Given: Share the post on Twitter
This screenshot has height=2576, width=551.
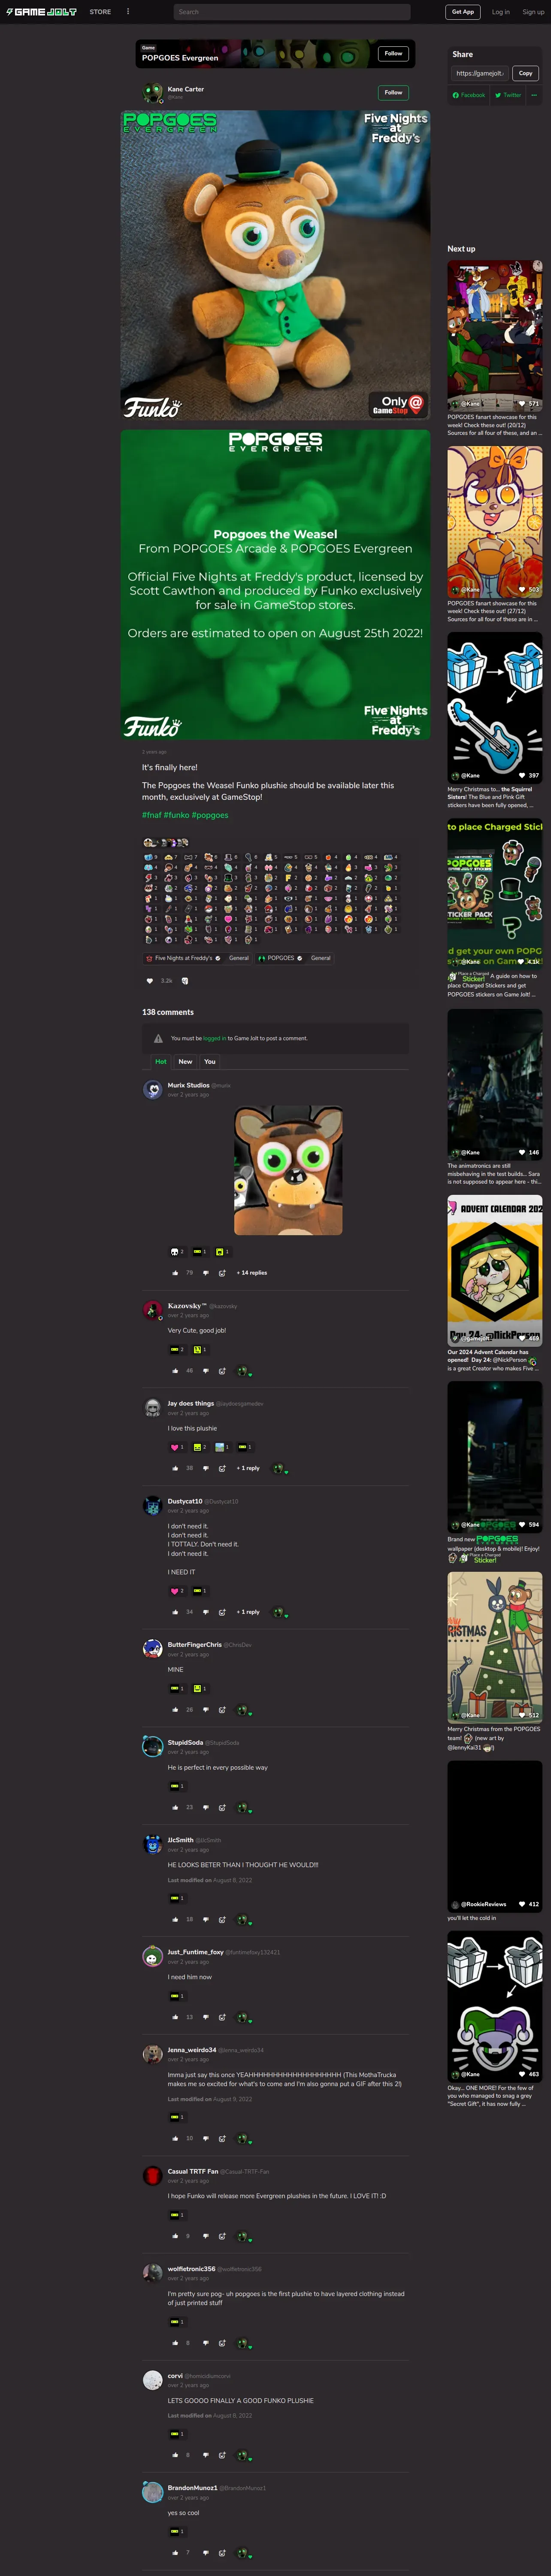Looking at the screenshot, I should point(508,95).
